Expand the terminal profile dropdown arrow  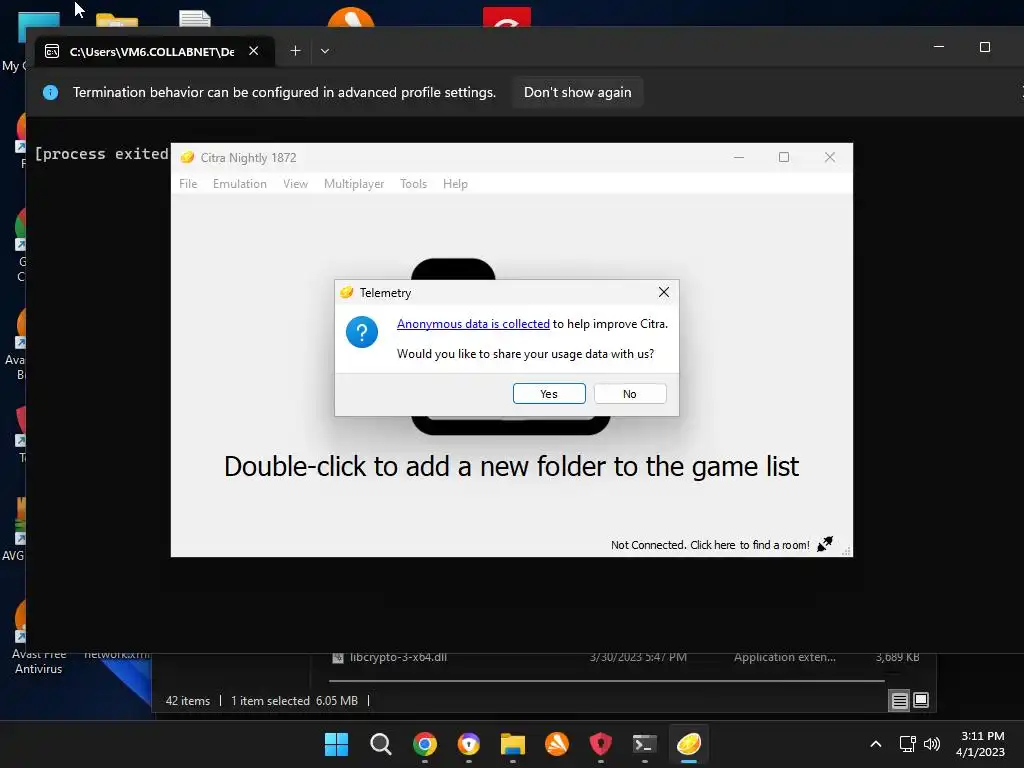pyautogui.click(x=325, y=51)
